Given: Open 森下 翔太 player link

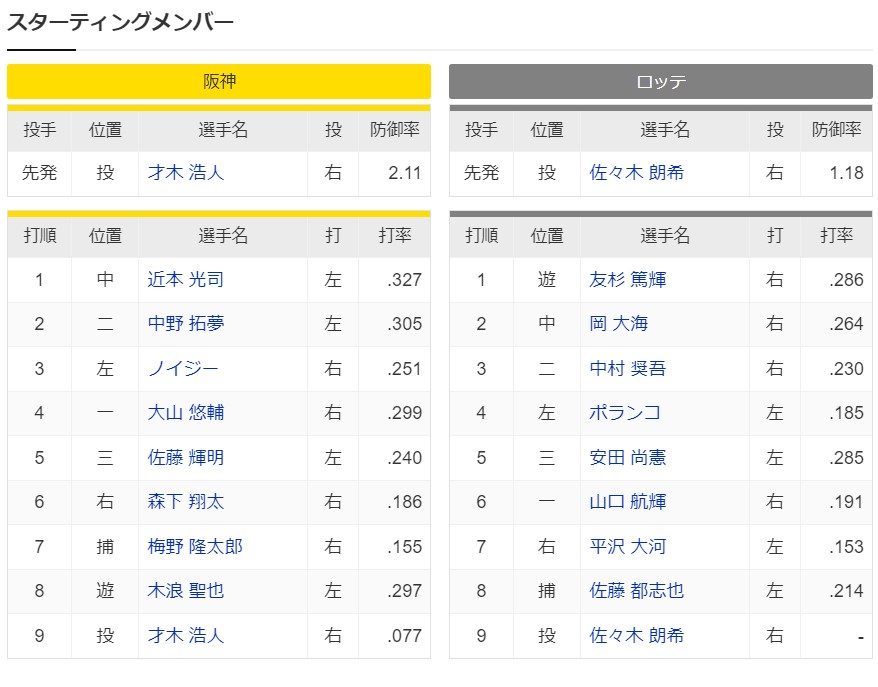Looking at the screenshot, I should (186, 502).
